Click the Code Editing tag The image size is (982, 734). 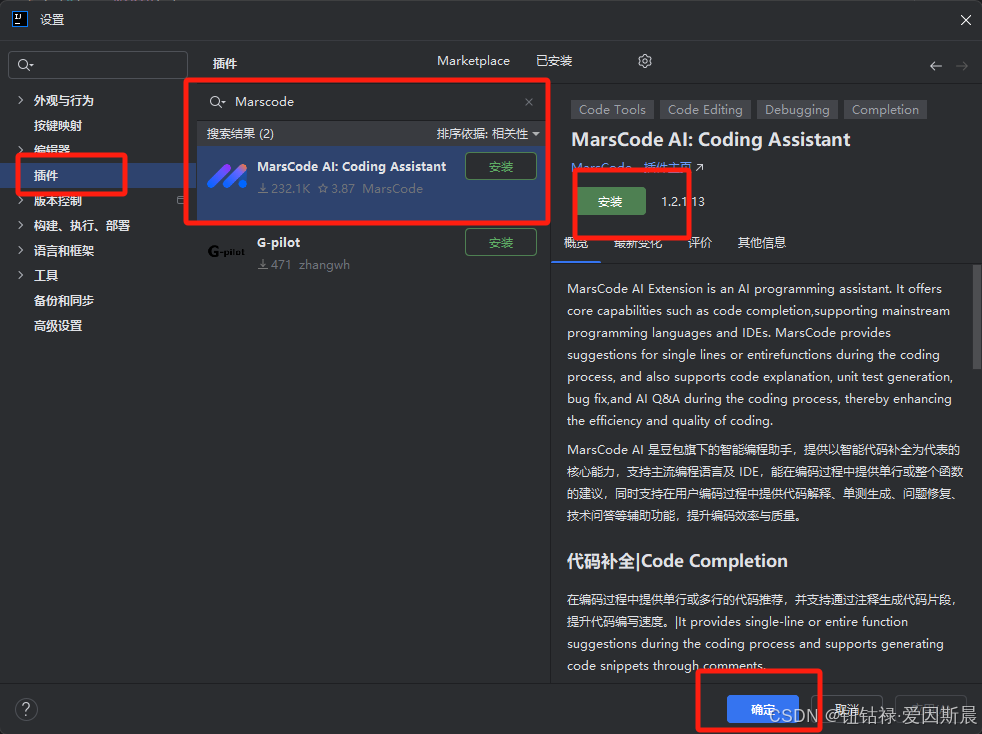705,110
